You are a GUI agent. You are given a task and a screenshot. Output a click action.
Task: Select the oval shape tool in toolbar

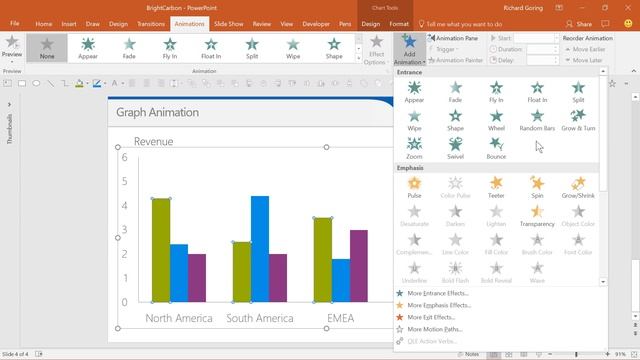(x=36, y=84)
